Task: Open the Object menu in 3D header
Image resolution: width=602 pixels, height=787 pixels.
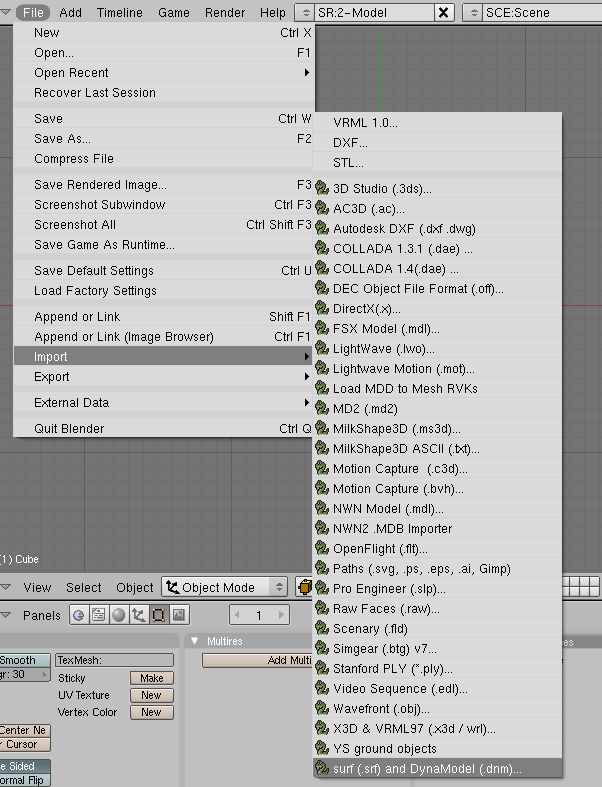Action: tap(135, 587)
